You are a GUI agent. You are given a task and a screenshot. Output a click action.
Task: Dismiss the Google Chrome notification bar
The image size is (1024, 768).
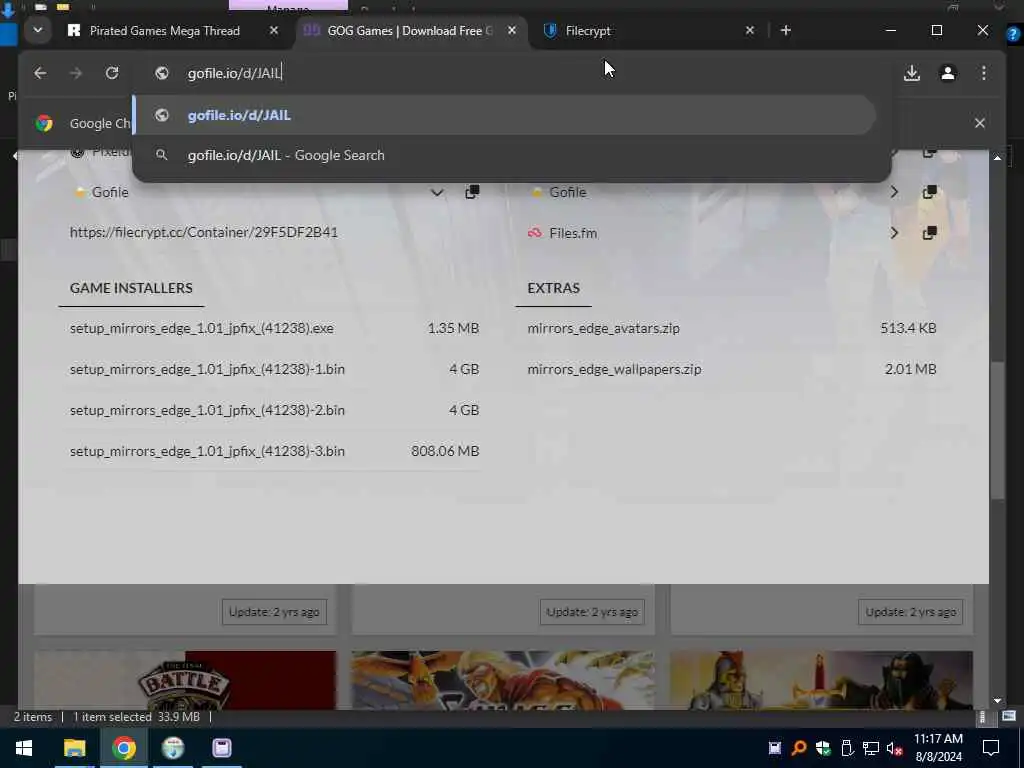click(x=980, y=123)
